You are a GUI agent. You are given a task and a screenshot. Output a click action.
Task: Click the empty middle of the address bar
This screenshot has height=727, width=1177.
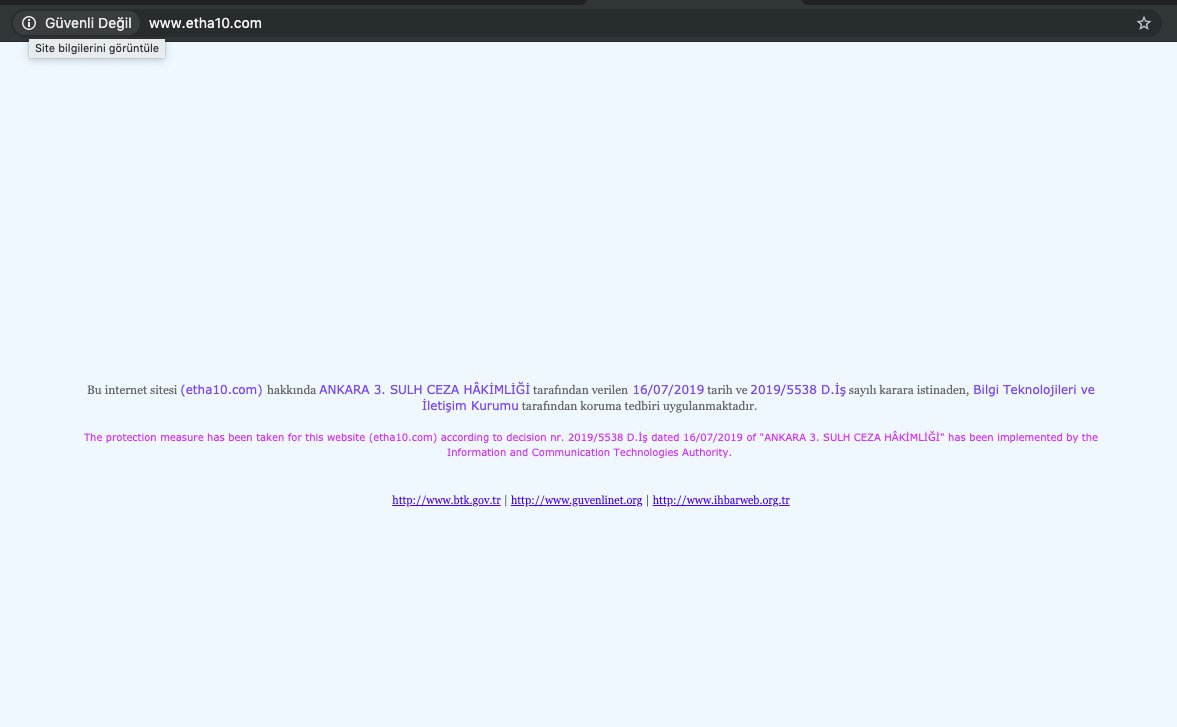(700, 23)
